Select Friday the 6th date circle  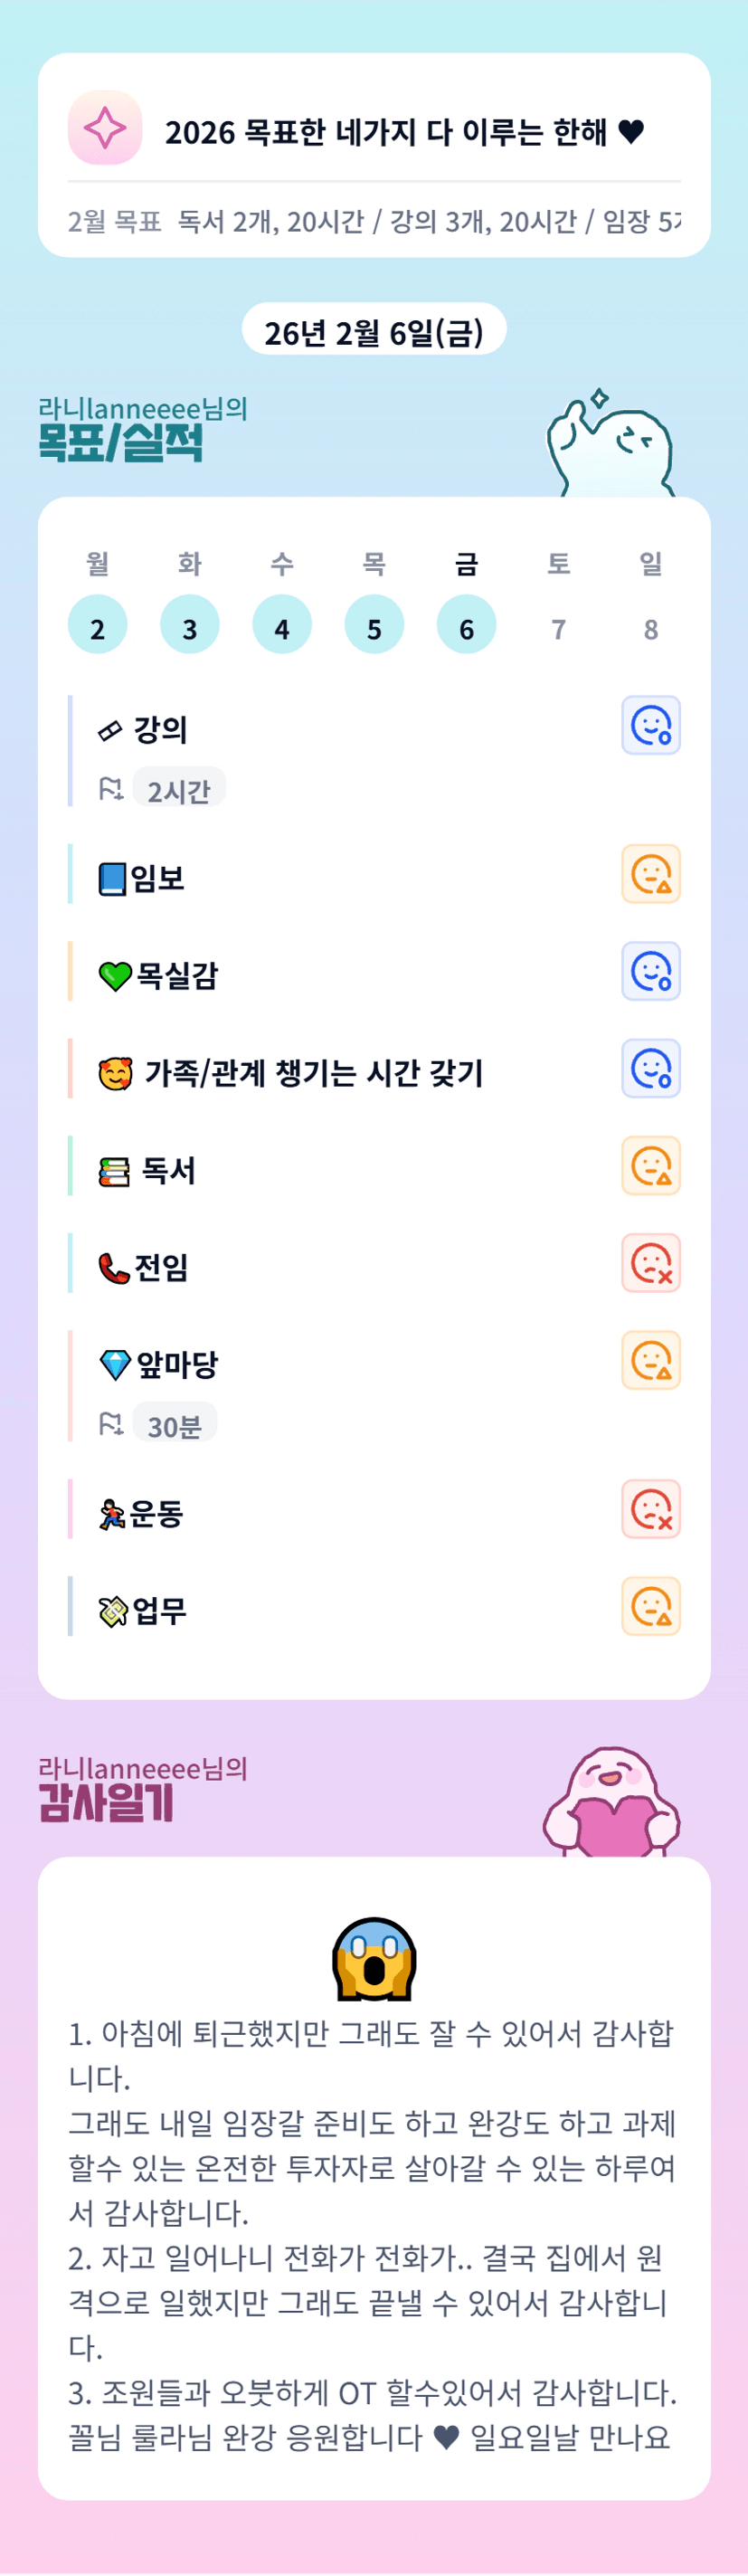[x=466, y=625]
